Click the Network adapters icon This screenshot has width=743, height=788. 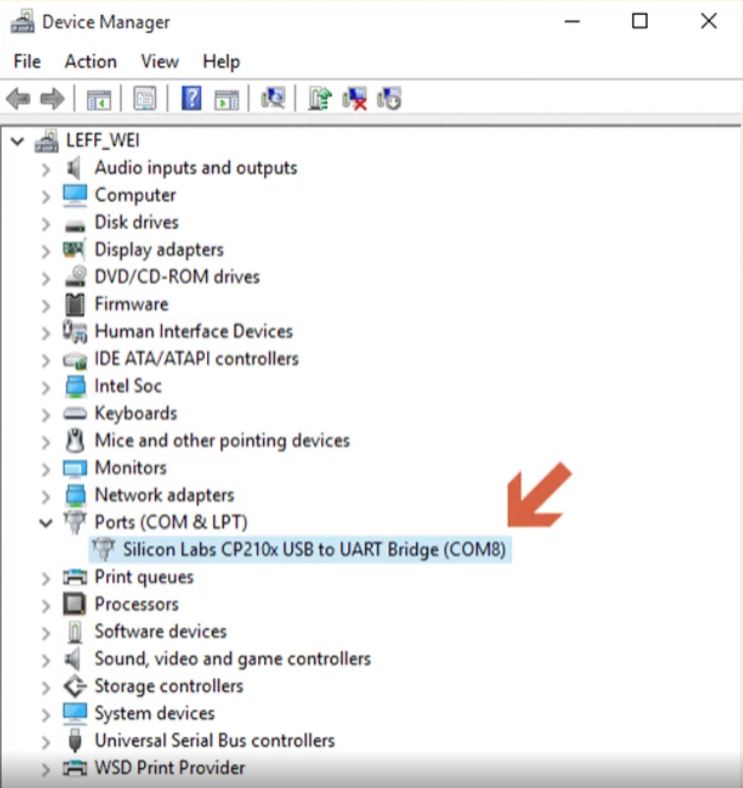click(x=75, y=495)
